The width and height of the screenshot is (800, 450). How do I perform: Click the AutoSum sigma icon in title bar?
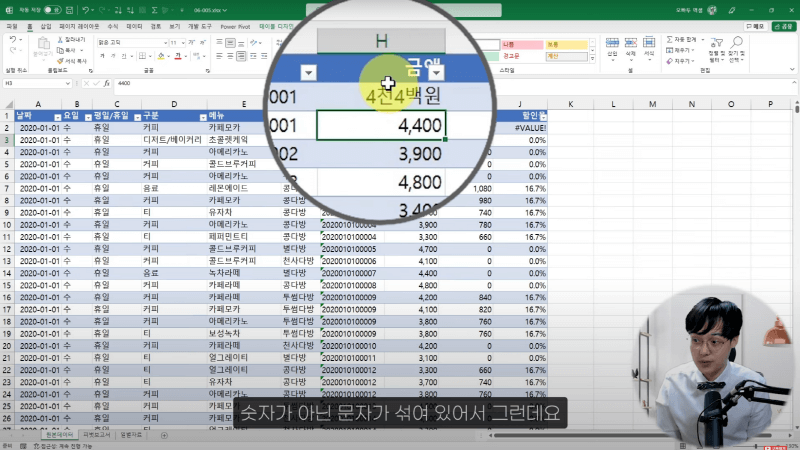[155, 10]
